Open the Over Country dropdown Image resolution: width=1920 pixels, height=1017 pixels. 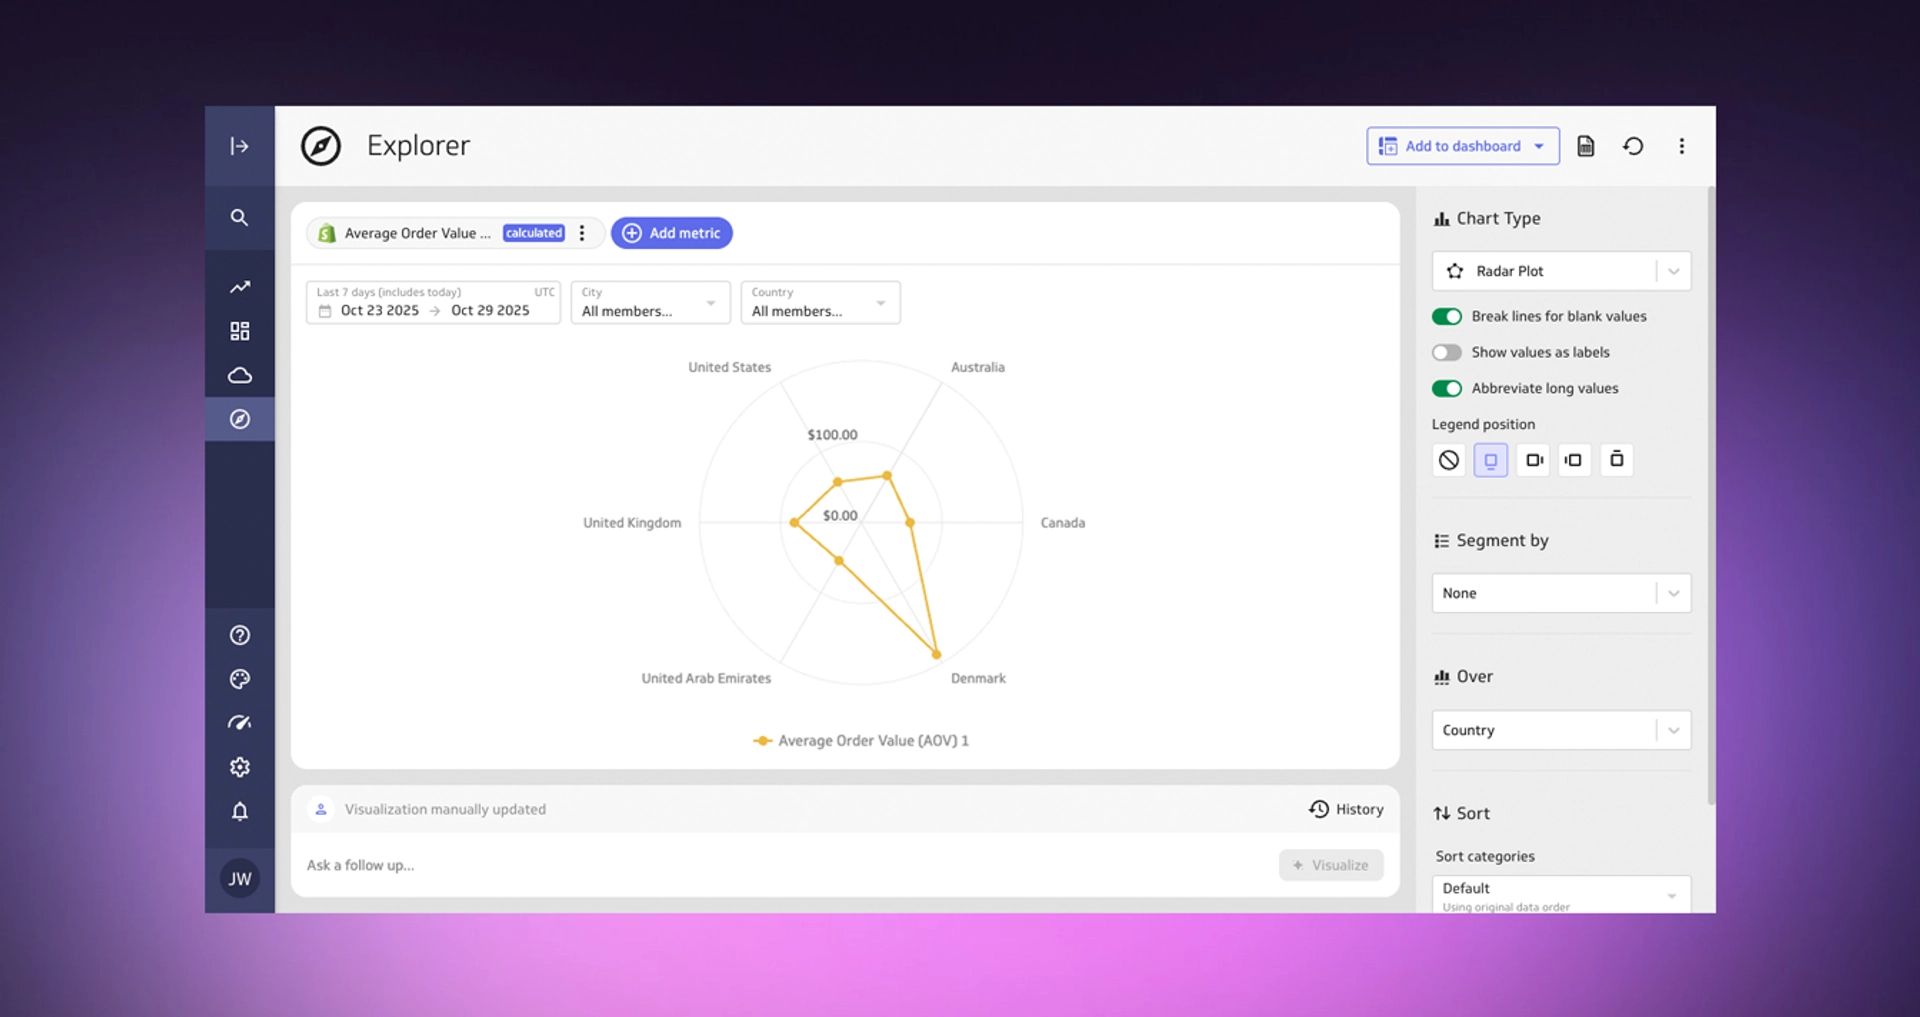pos(1560,730)
